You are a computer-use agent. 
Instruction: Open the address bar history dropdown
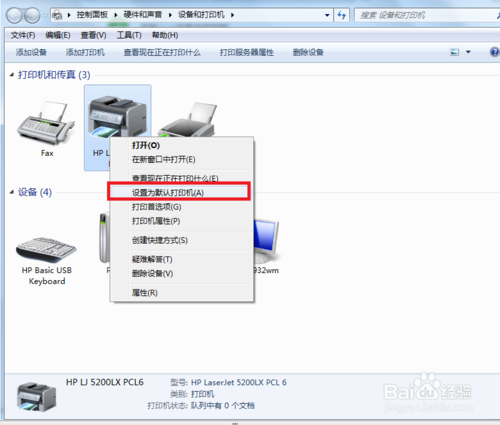(327, 15)
